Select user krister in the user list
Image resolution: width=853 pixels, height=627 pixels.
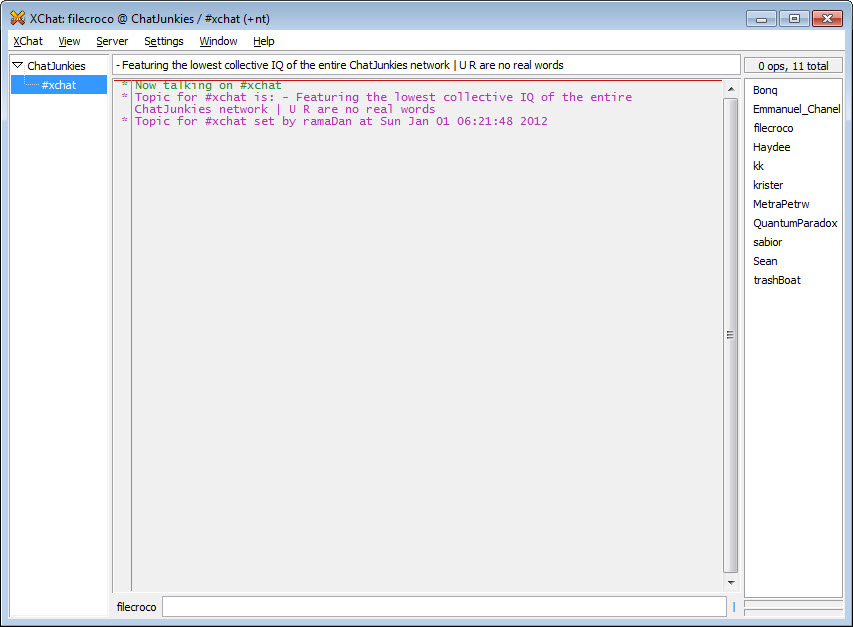tap(768, 185)
